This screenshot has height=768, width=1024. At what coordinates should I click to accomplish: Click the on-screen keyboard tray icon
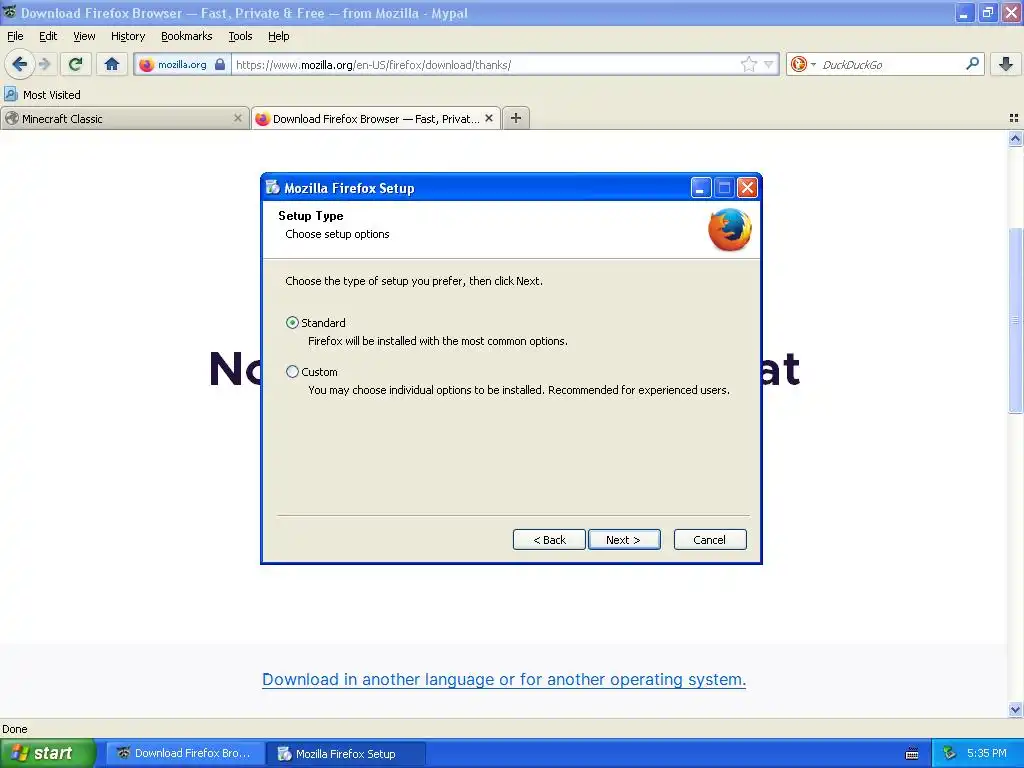coord(912,754)
